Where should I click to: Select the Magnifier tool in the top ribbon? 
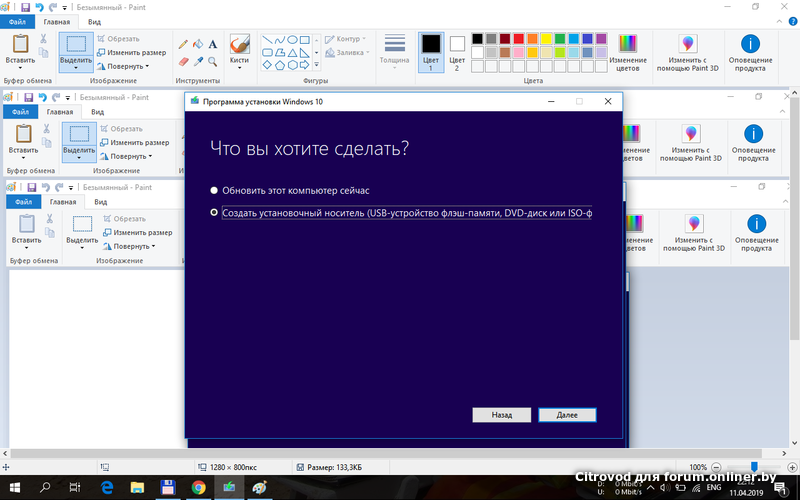click(x=213, y=62)
